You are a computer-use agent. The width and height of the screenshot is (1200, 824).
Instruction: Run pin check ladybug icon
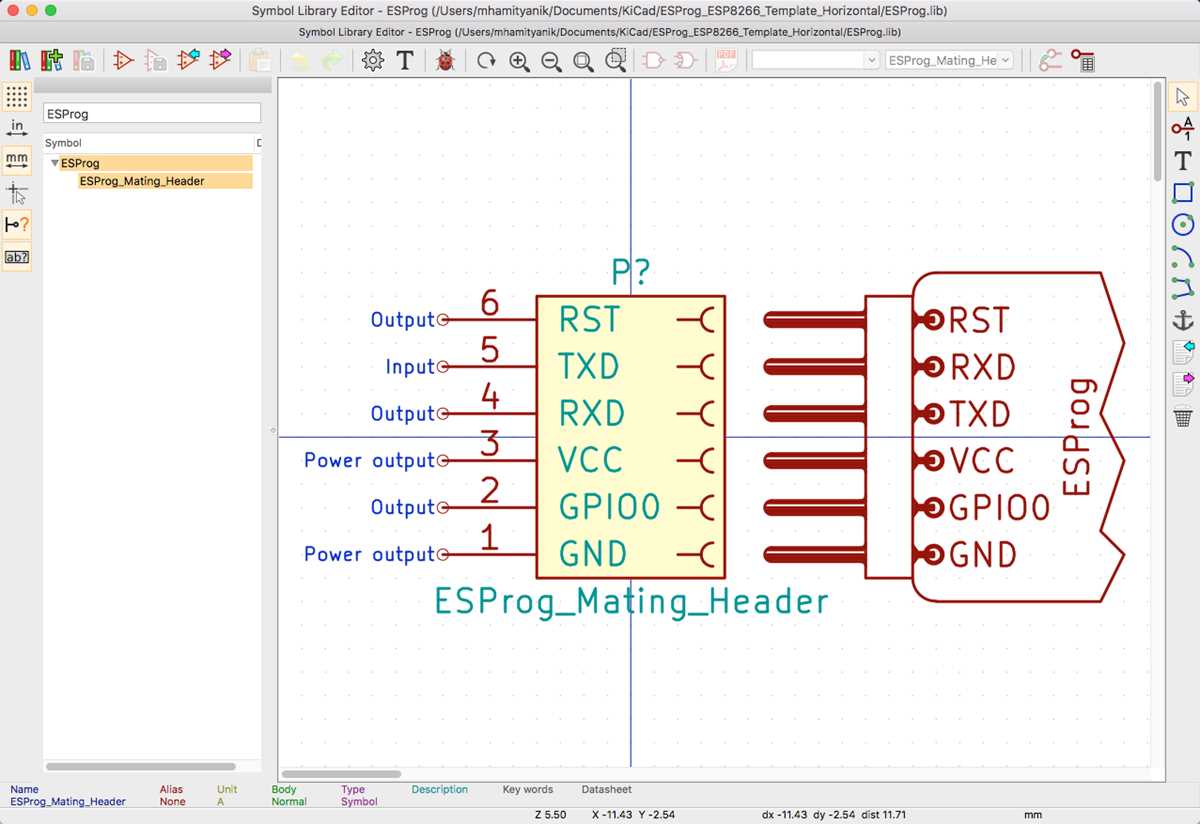445,60
